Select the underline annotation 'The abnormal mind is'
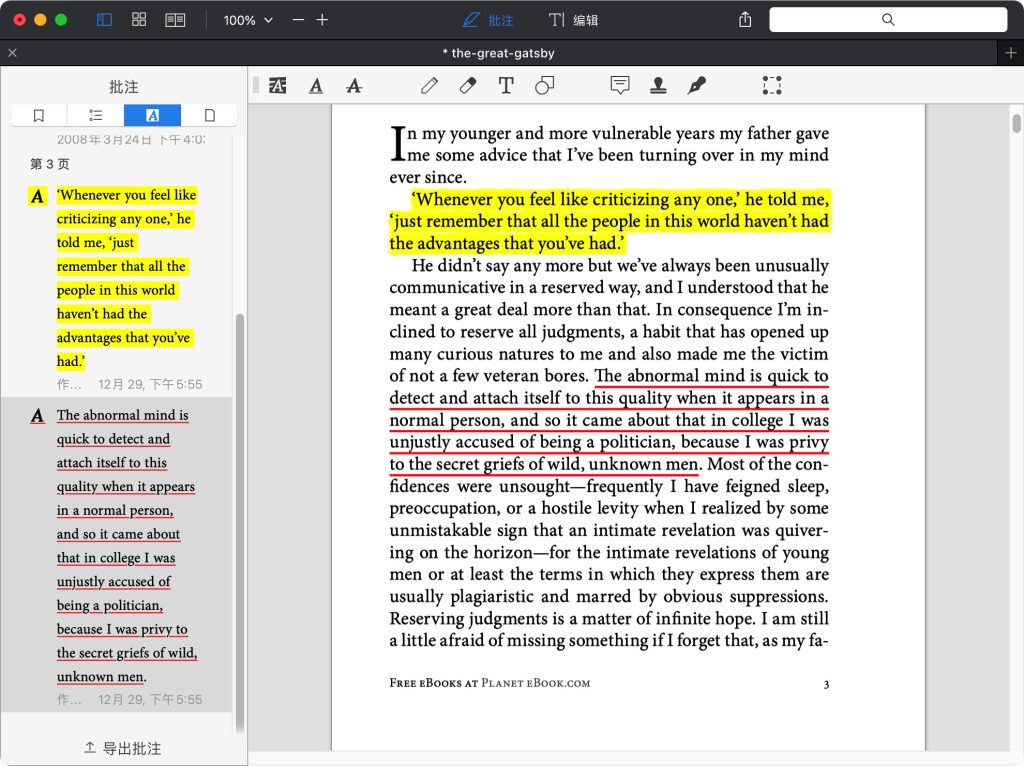The width and height of the screenshot is (1024, 766). coord(116,554)
